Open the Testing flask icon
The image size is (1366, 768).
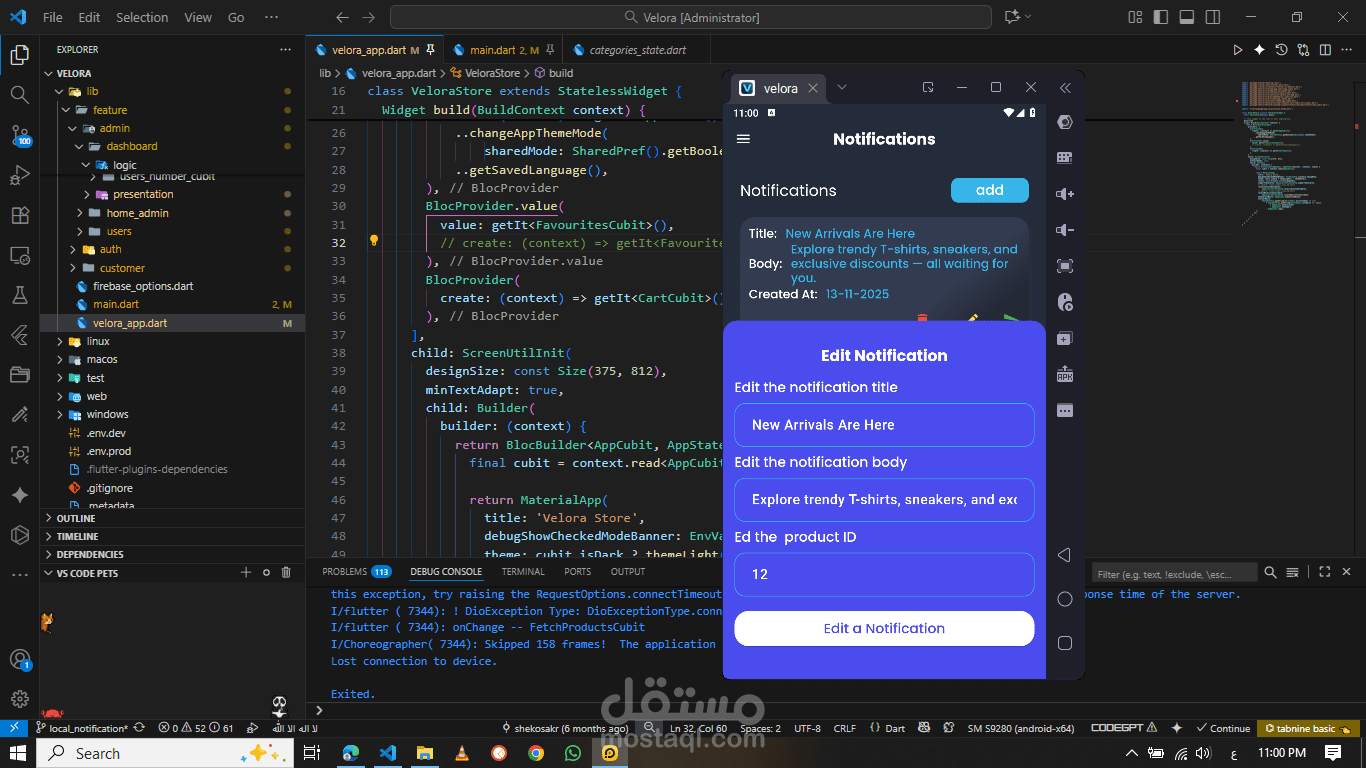(19, 295)
